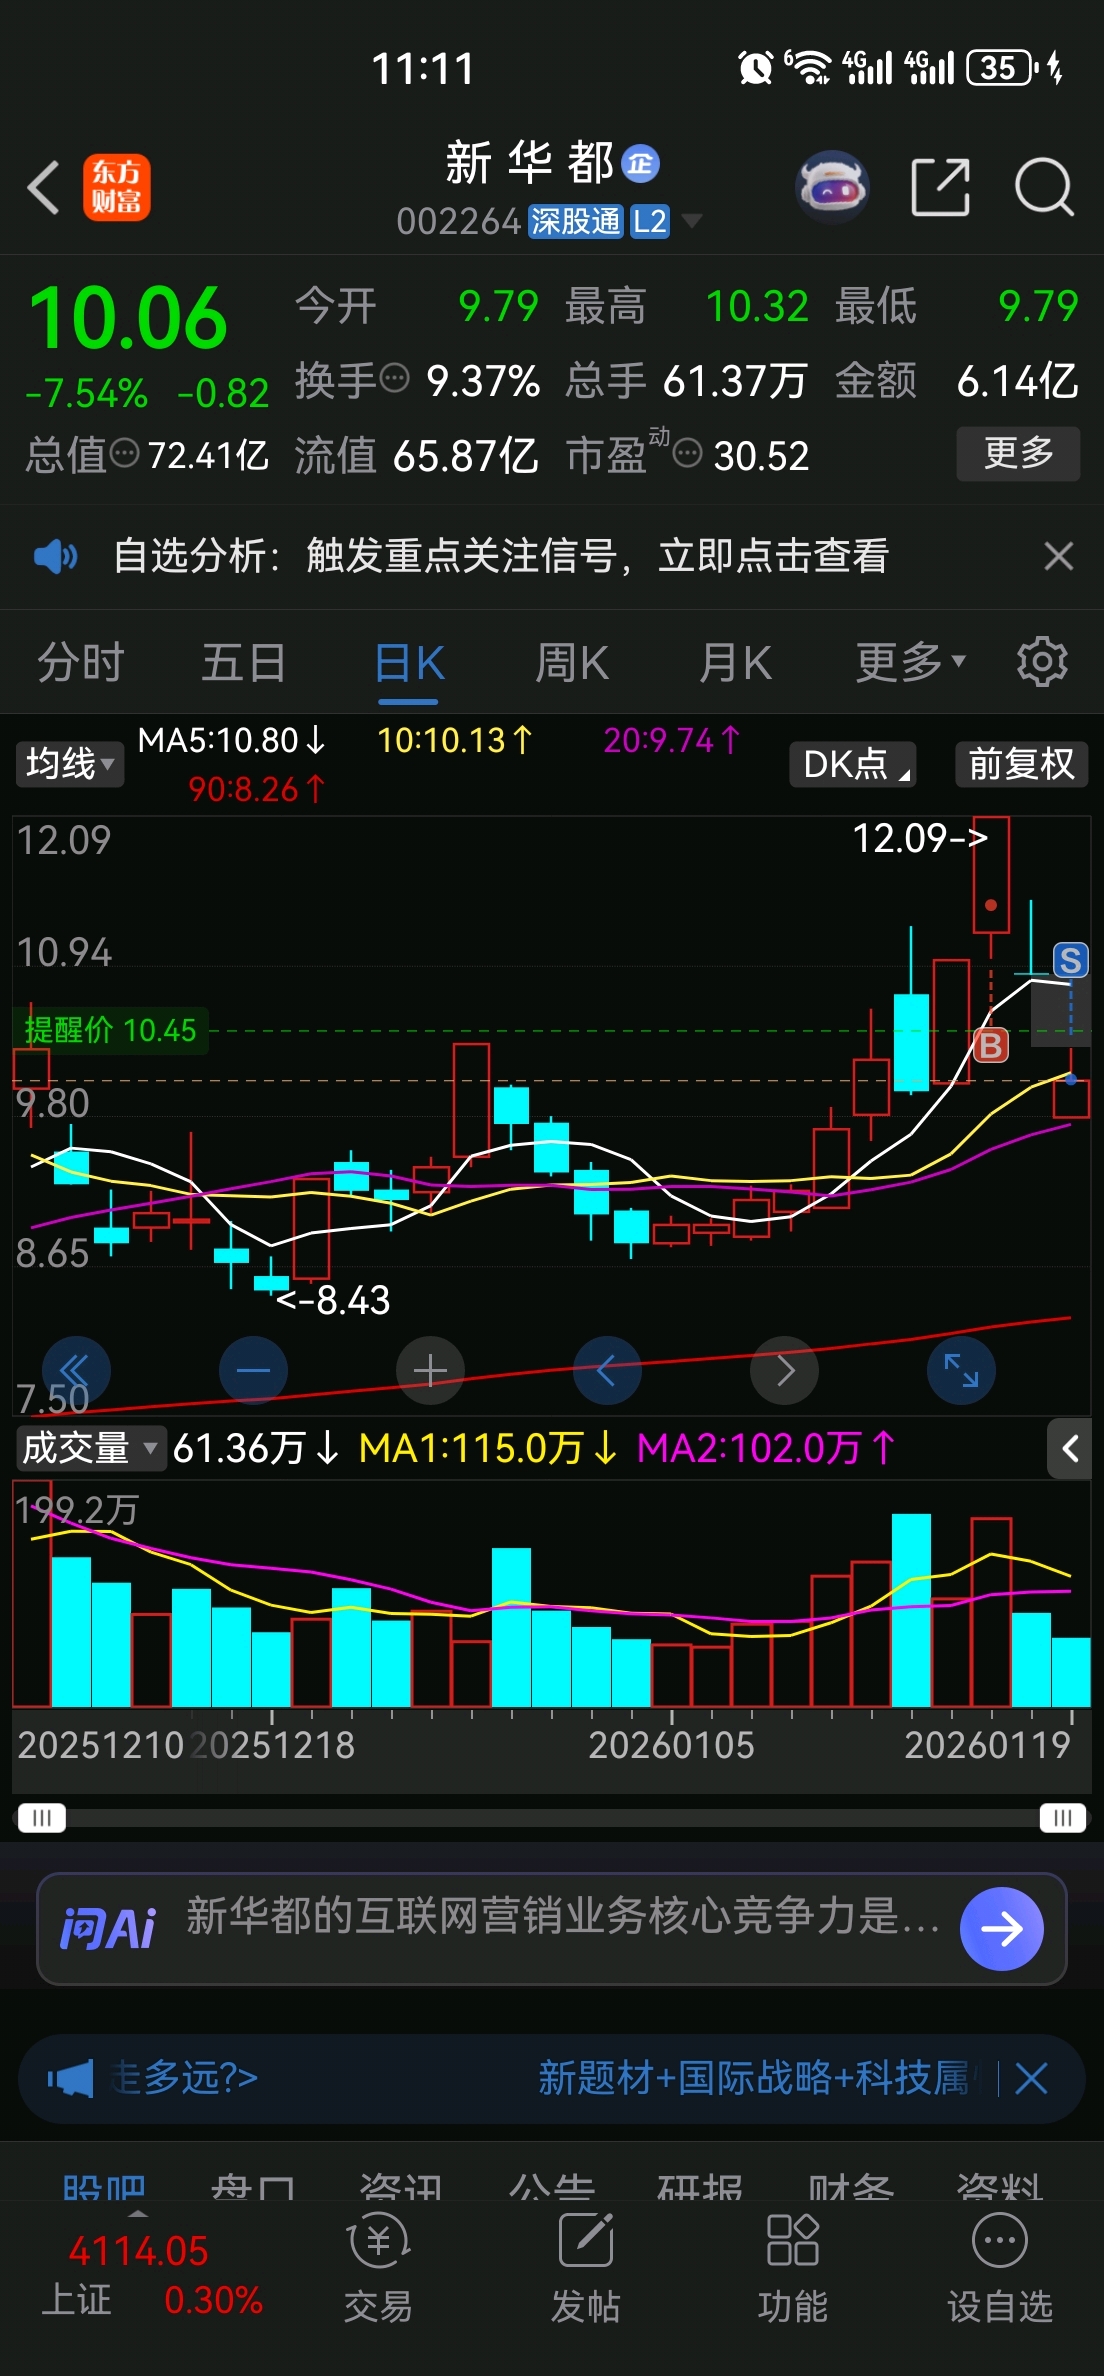Open the 更多 chart period dropdown
The image size is (1104, 2376).
pyautogui.click(x=911, y=662)
